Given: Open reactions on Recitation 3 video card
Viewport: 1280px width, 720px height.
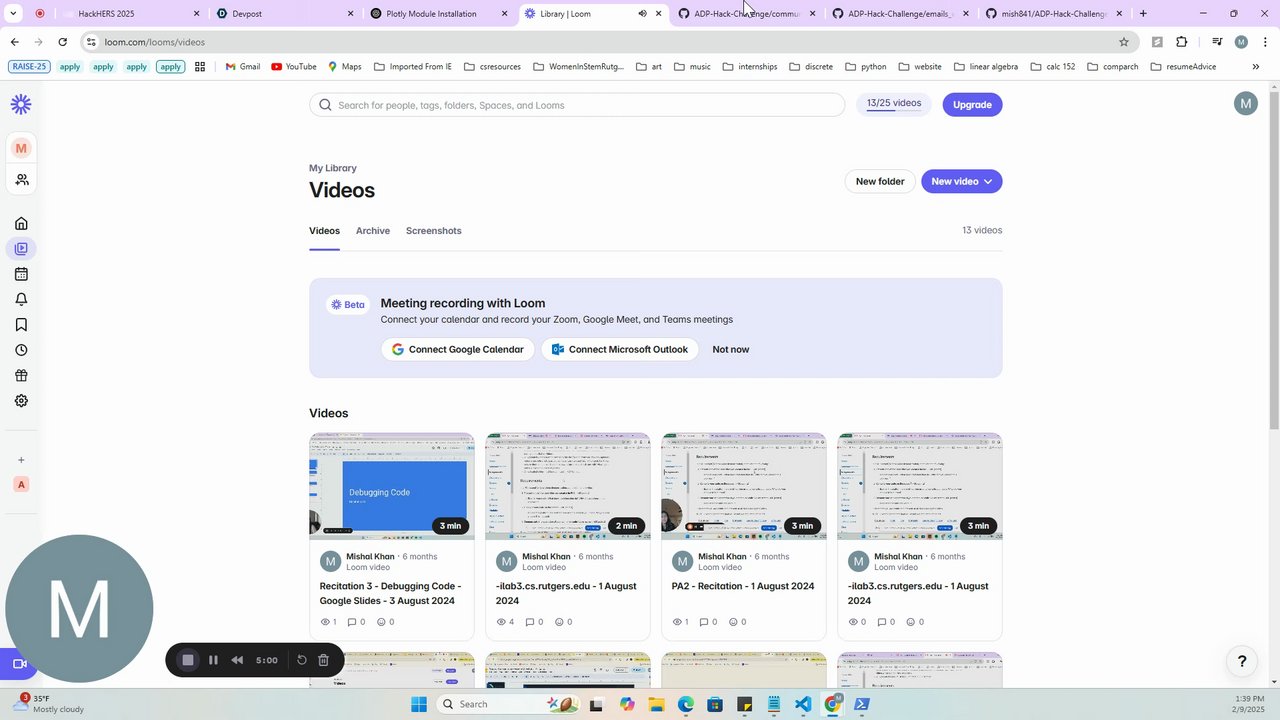Looking at the screenshot, I should tap(386, 622).
